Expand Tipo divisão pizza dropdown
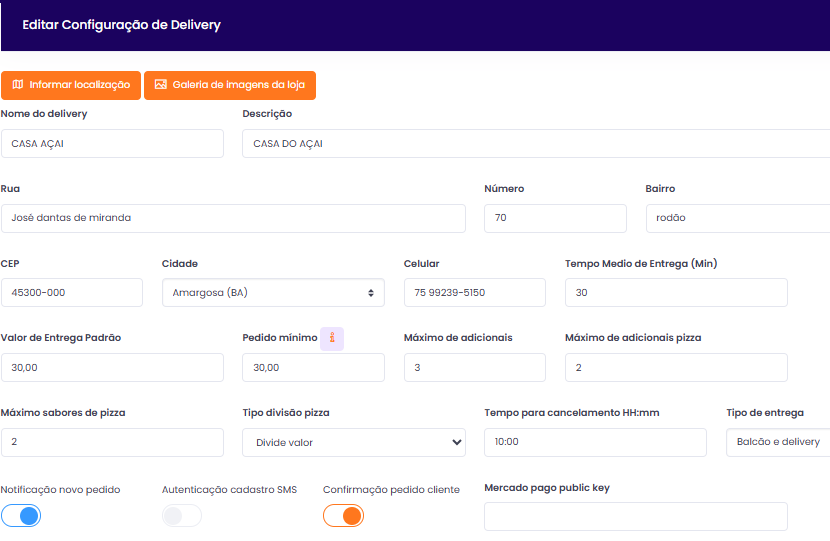830x541 pixels. 353,442
